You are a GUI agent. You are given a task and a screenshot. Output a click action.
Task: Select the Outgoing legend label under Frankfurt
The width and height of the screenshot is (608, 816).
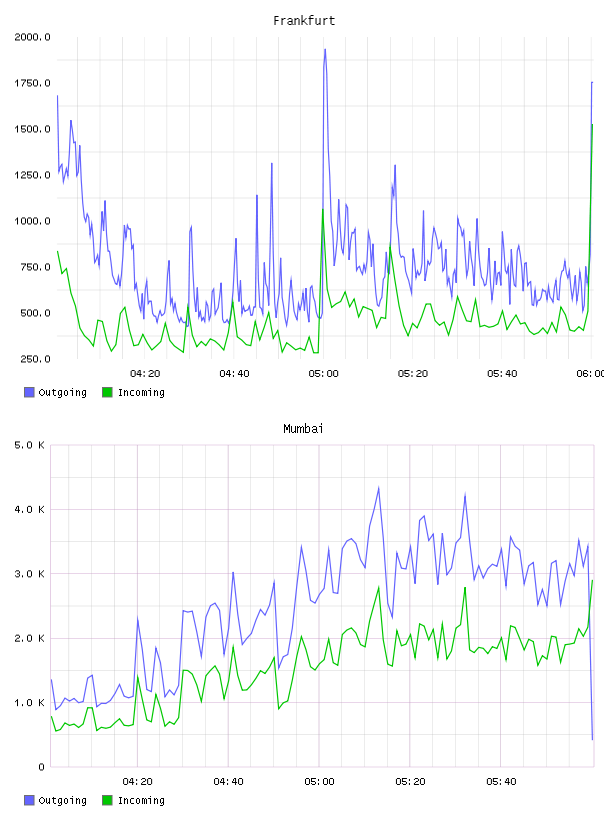pyautogui.click(x=62, y=393)
